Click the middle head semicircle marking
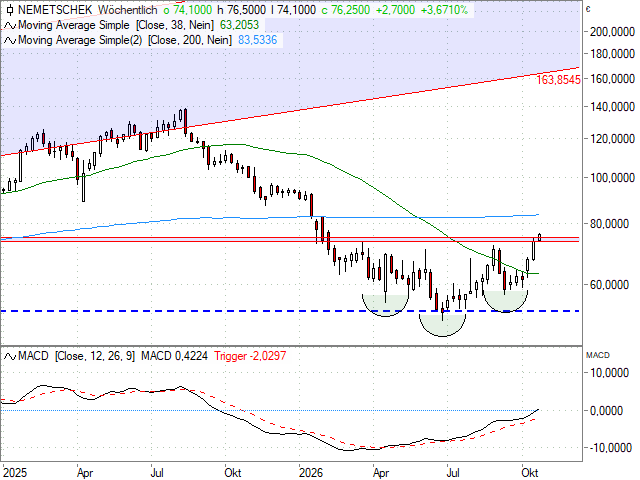640x480 pixels. pyautogui.click(x=442, y=324)
